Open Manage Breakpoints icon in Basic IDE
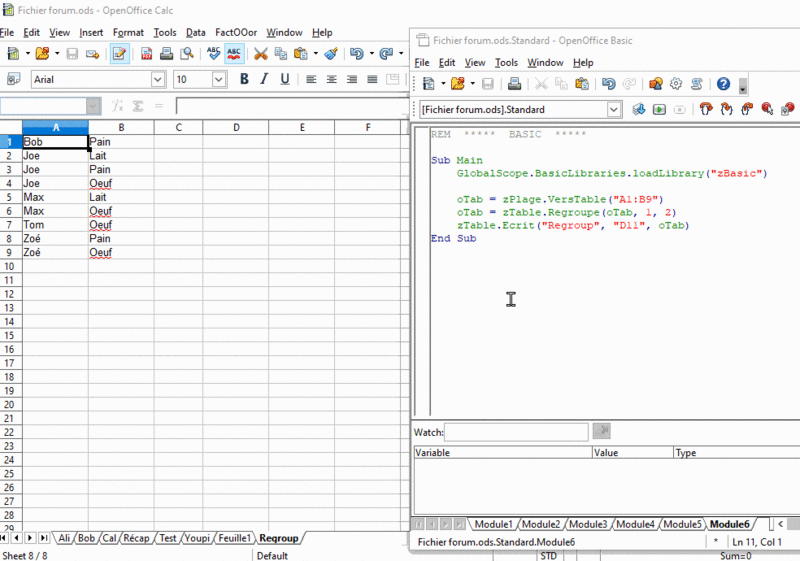The image size is (800, 561). pyautogui.click(x=787, y=109)
